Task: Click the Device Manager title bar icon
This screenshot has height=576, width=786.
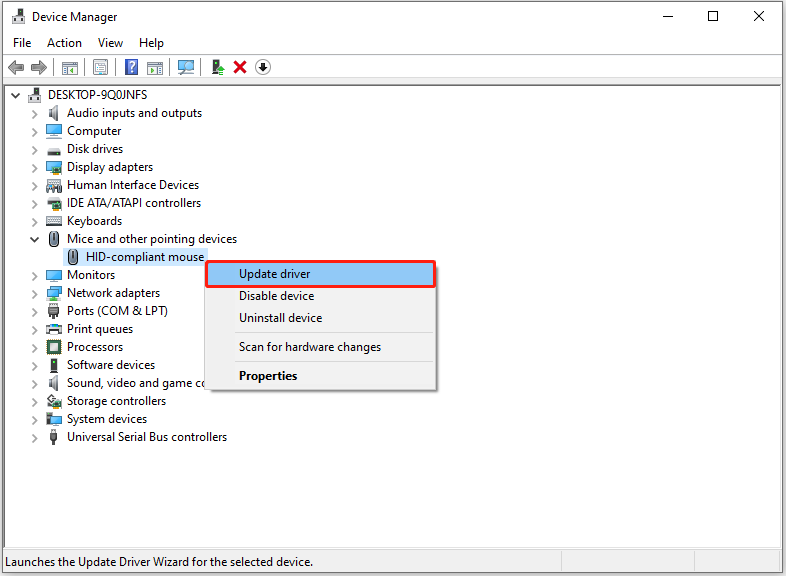Action: point(19,17)
